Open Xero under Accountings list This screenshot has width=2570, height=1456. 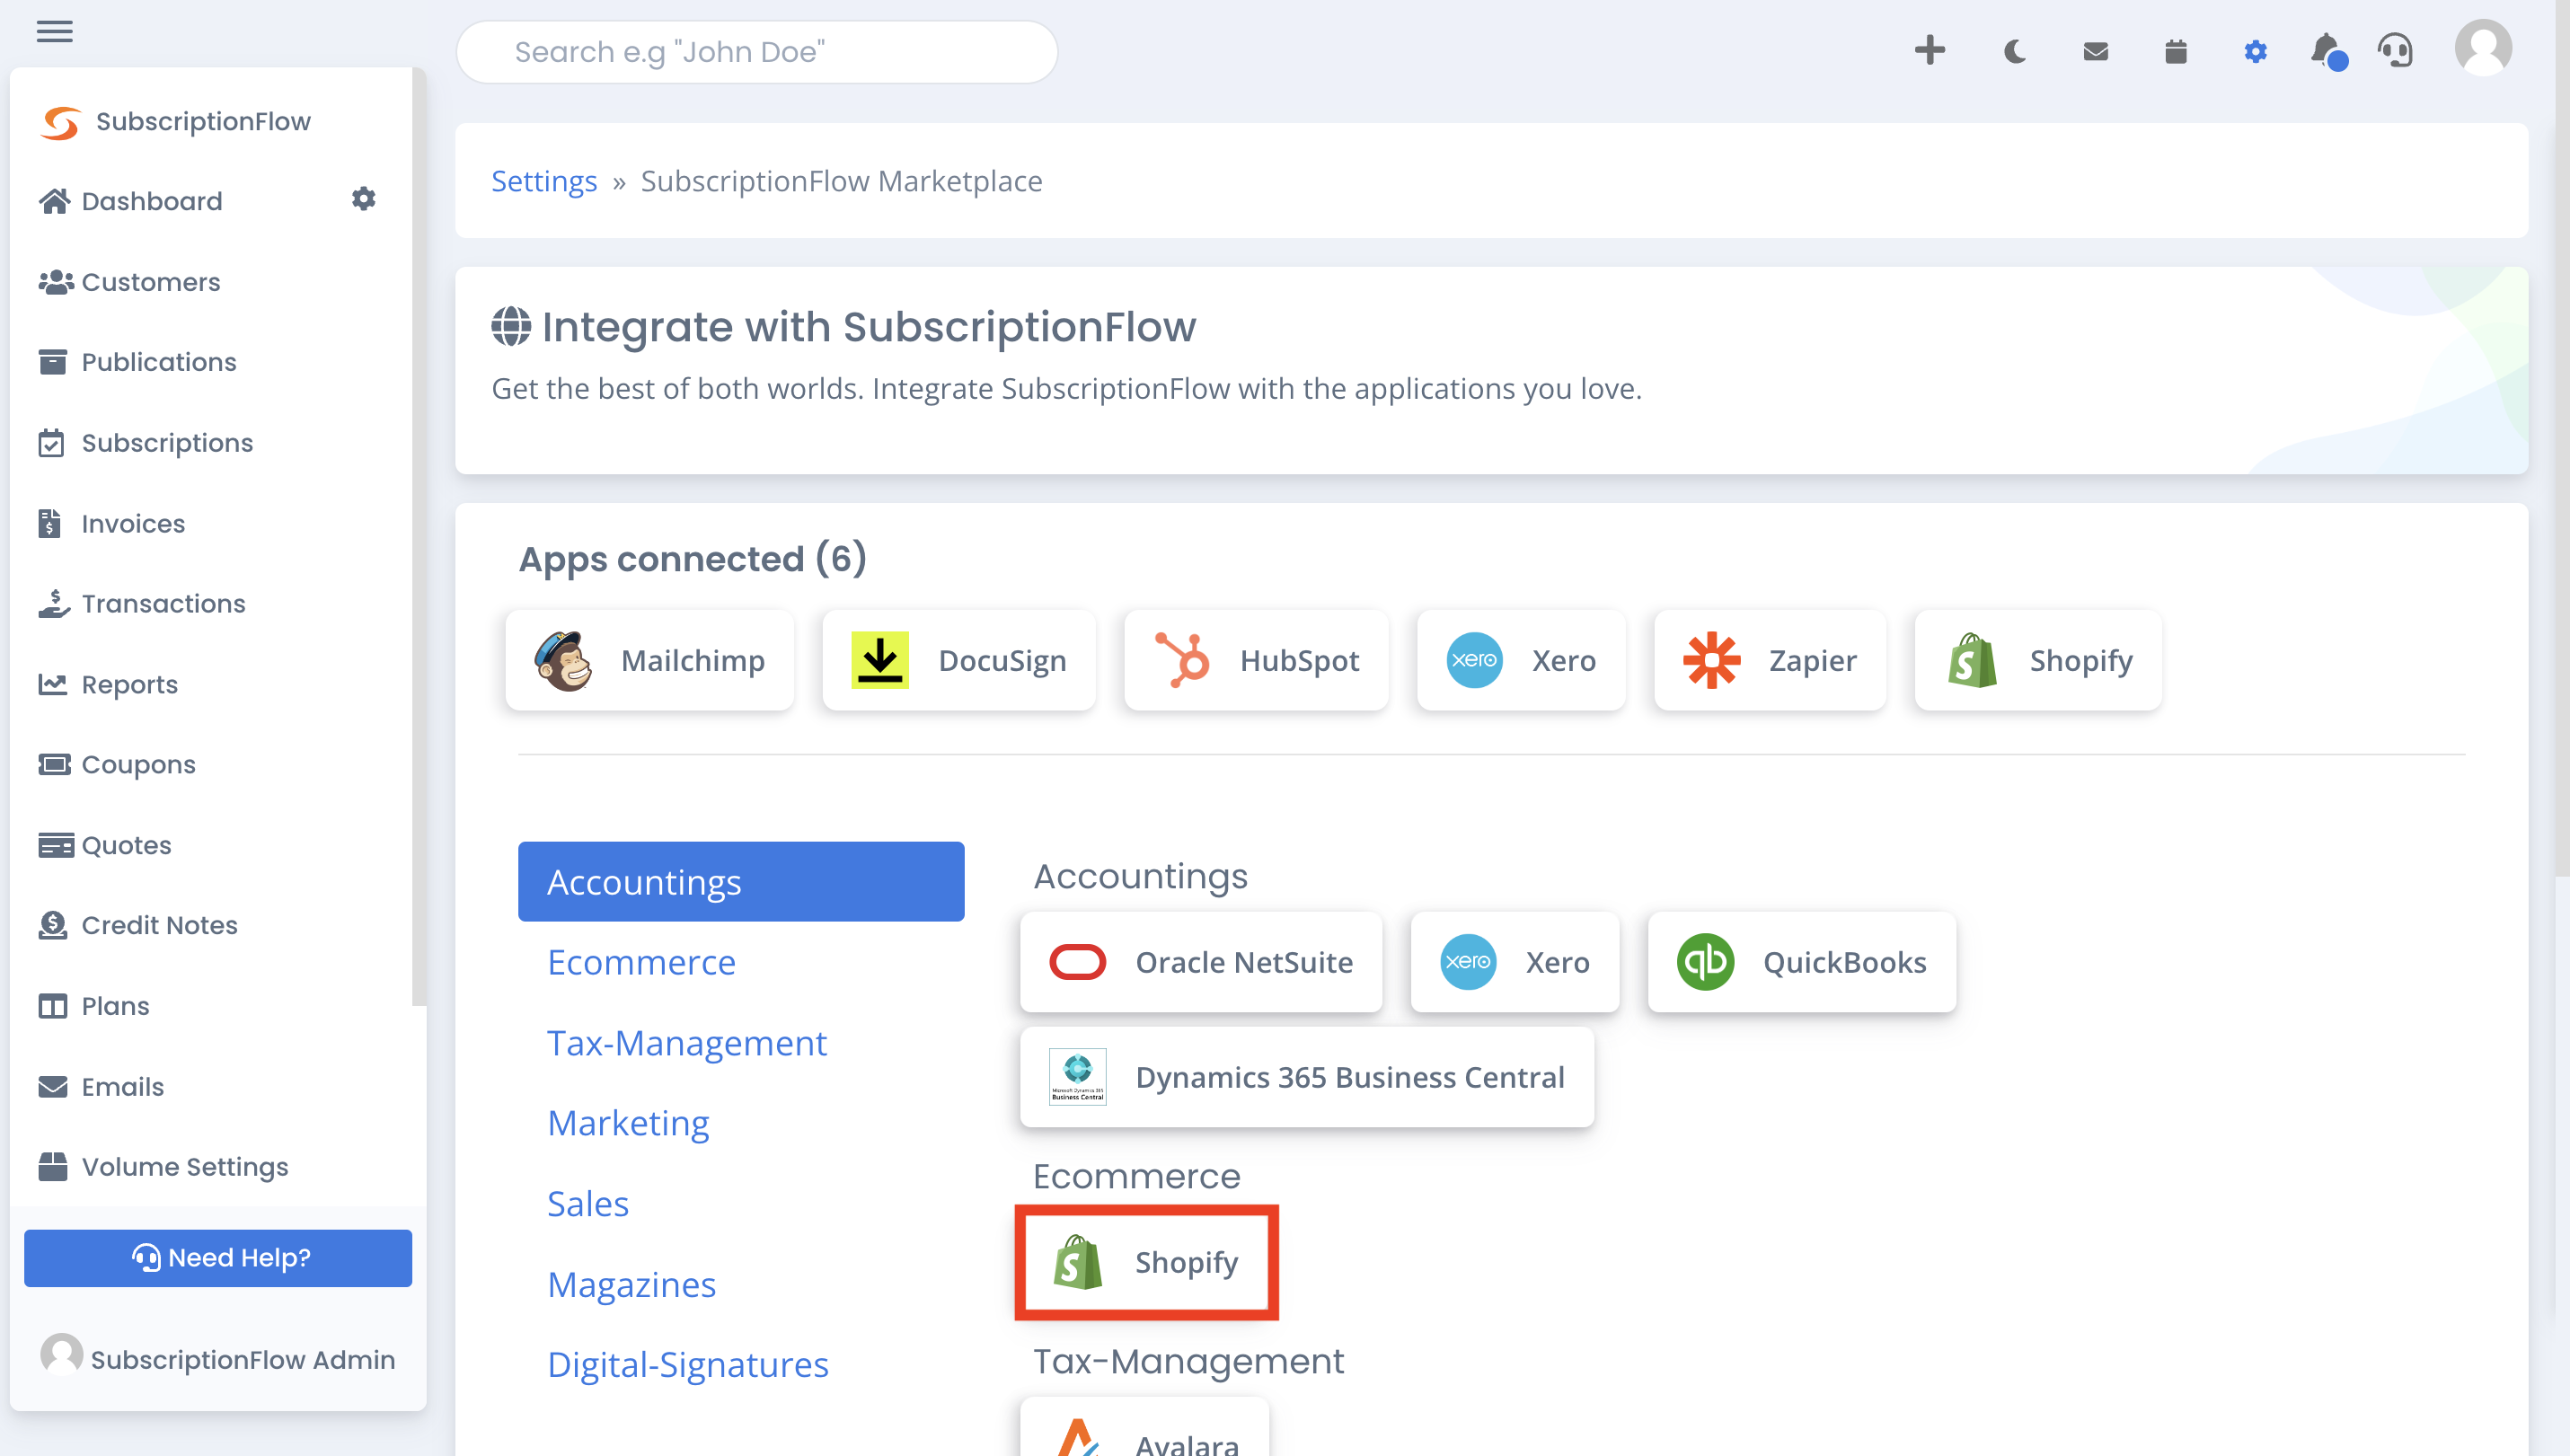click(1515, 962)
